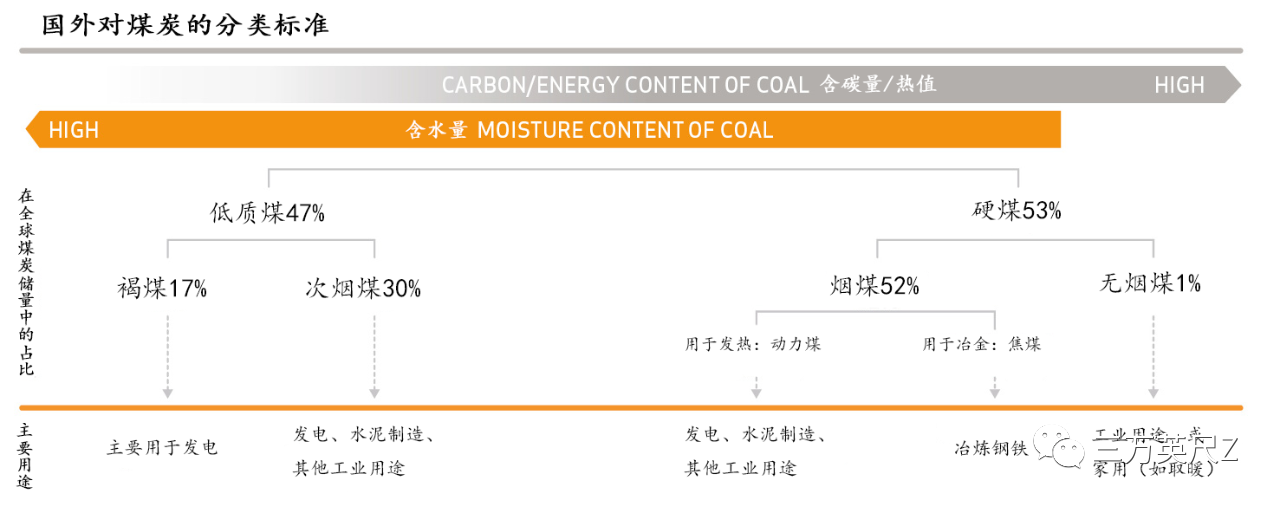This screenshot has height=506, width=1280.
Task: Click the 冶炼钢铁 usage text
Action: point(991,448)
